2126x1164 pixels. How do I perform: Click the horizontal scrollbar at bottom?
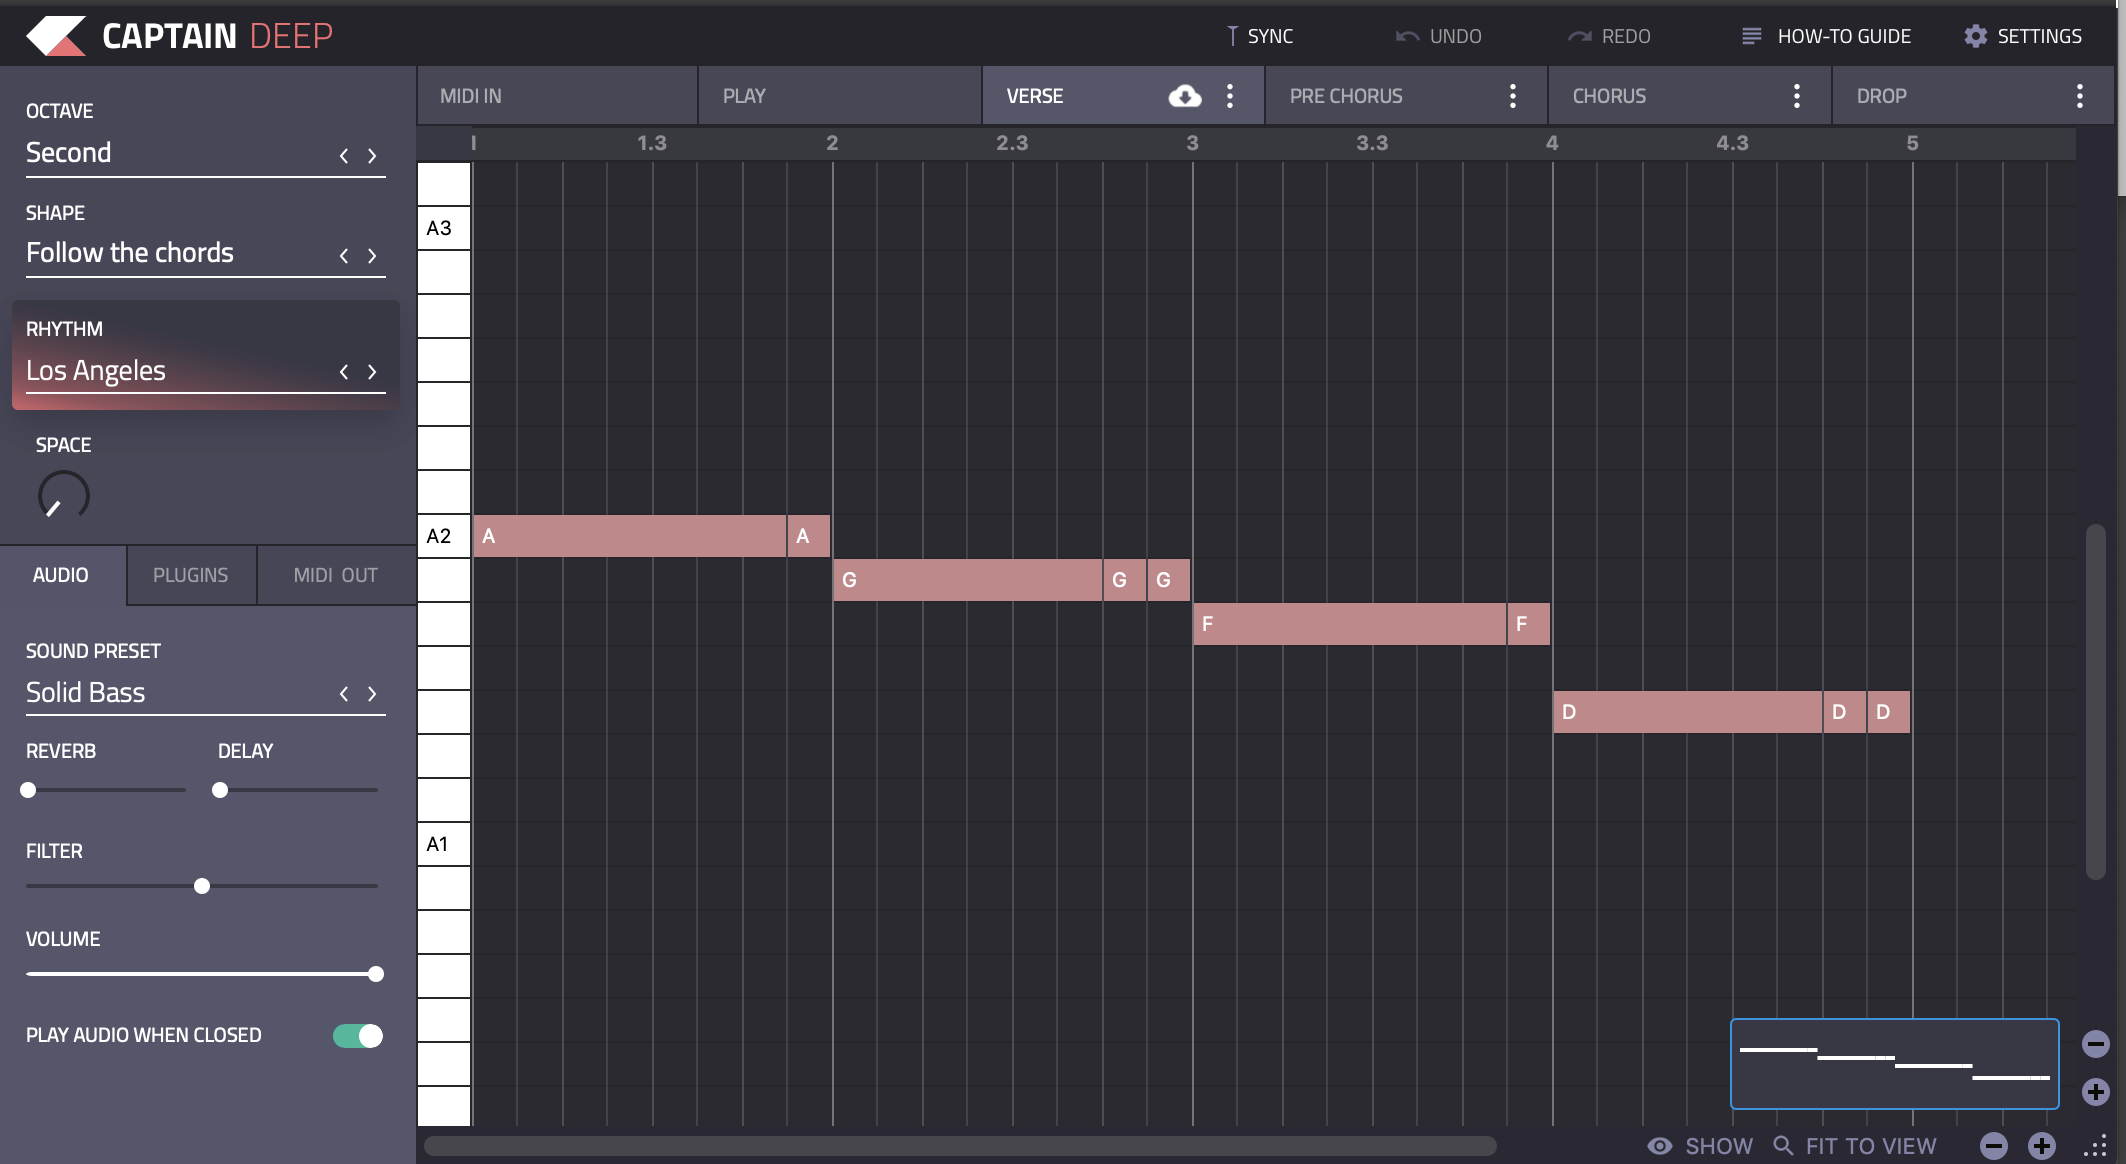pos(960,1146)
